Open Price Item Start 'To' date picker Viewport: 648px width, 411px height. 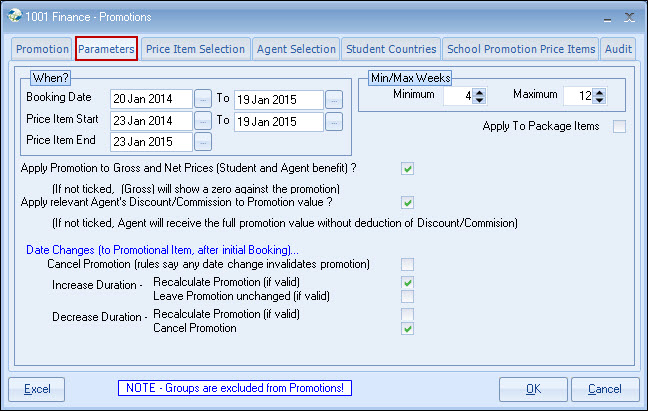333,121
